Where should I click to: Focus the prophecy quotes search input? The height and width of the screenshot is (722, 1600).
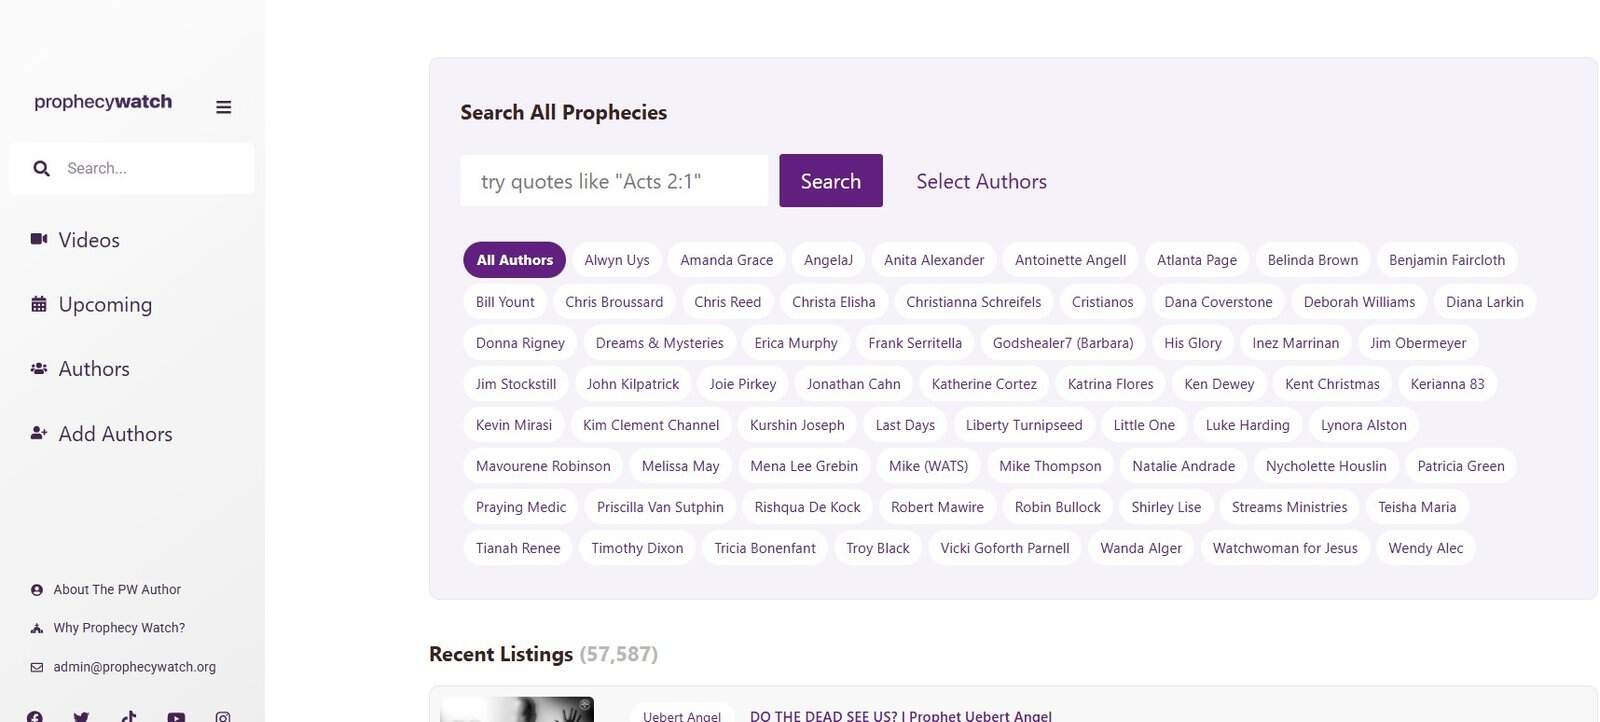(x=614, y=181)
